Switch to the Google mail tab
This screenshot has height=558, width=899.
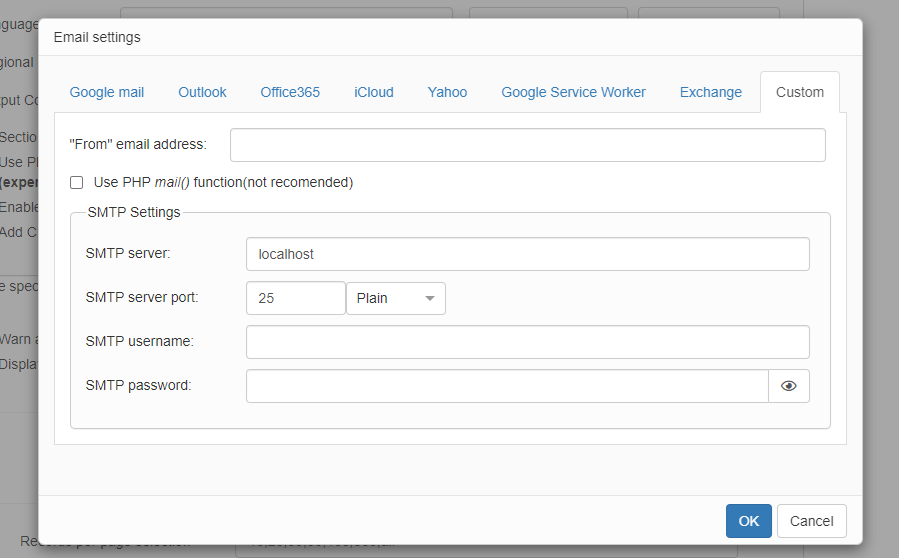pos(107,92)
